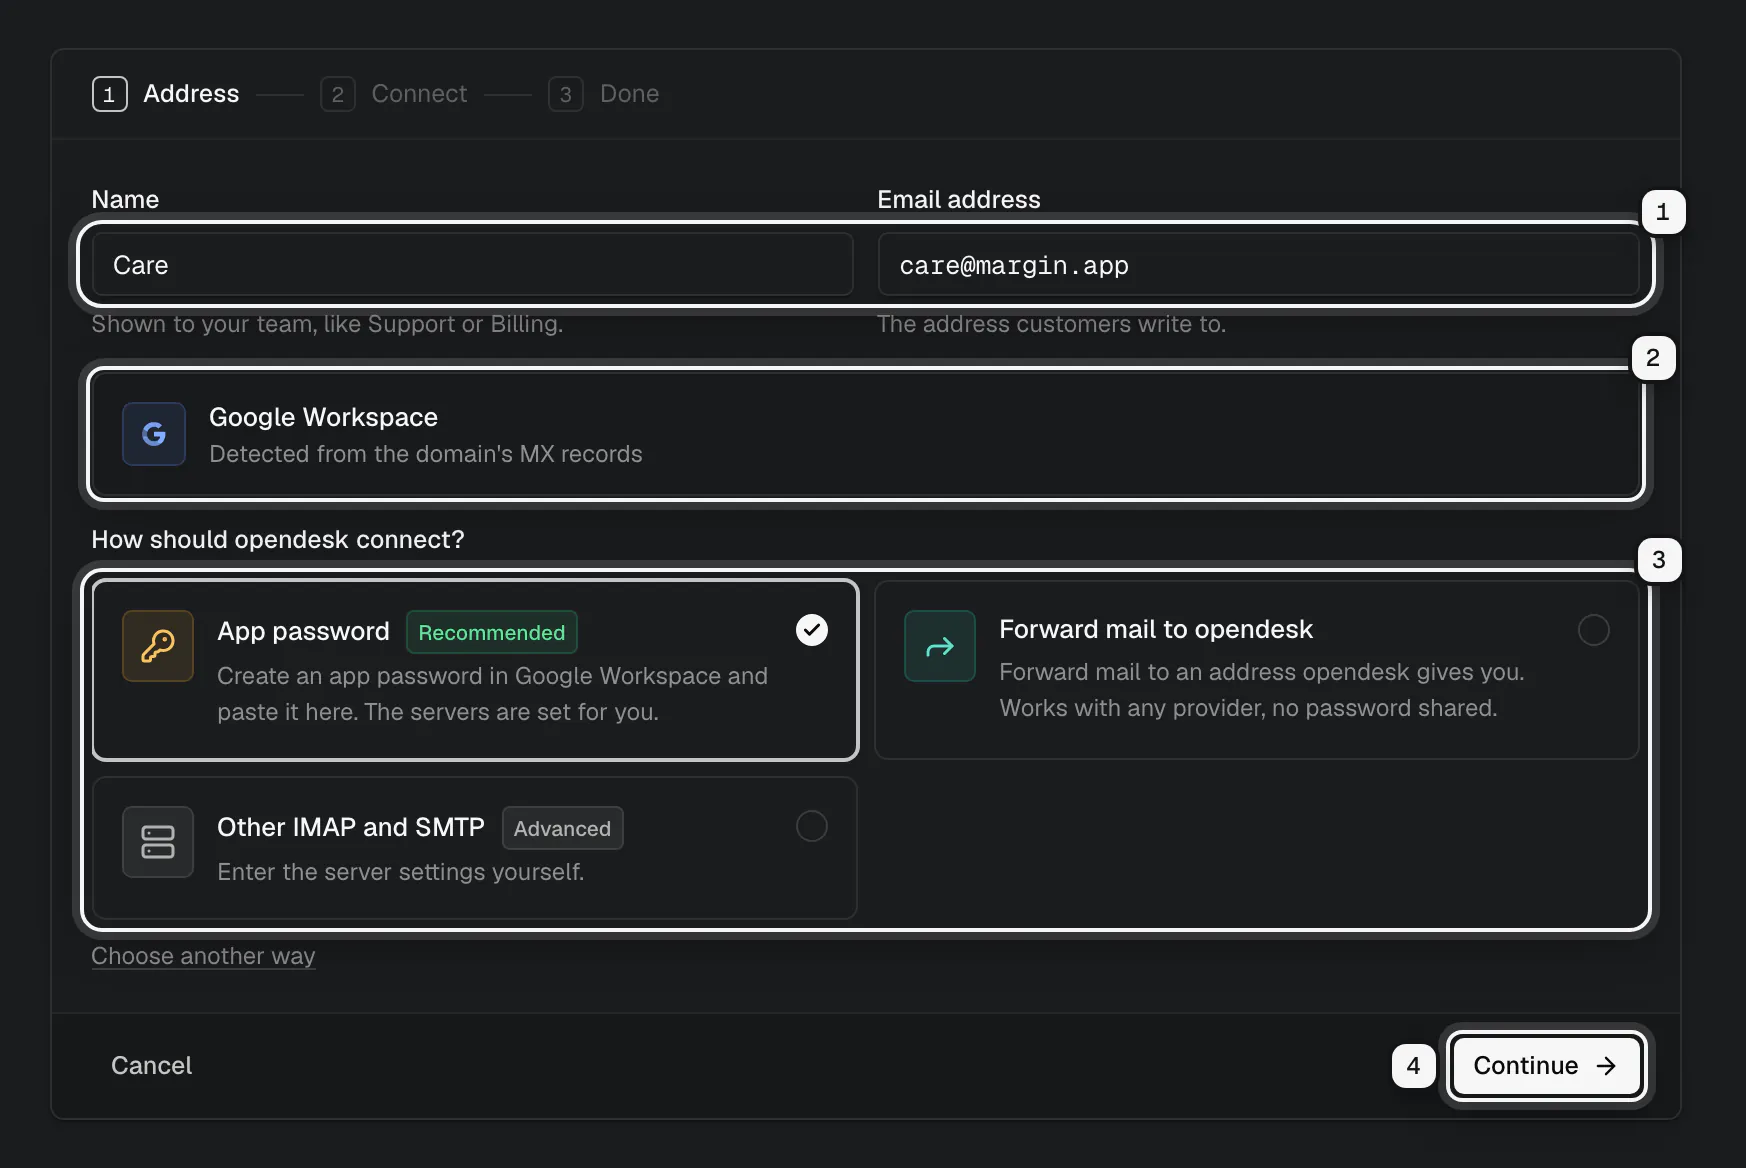Click 'Enter the server settings yourself.' description
The image size is (1746, 1168).
tap(401, 872)
